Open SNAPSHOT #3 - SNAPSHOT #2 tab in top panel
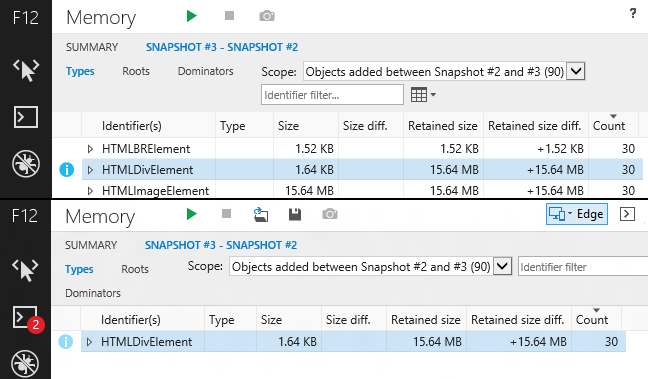 point(222,47)
